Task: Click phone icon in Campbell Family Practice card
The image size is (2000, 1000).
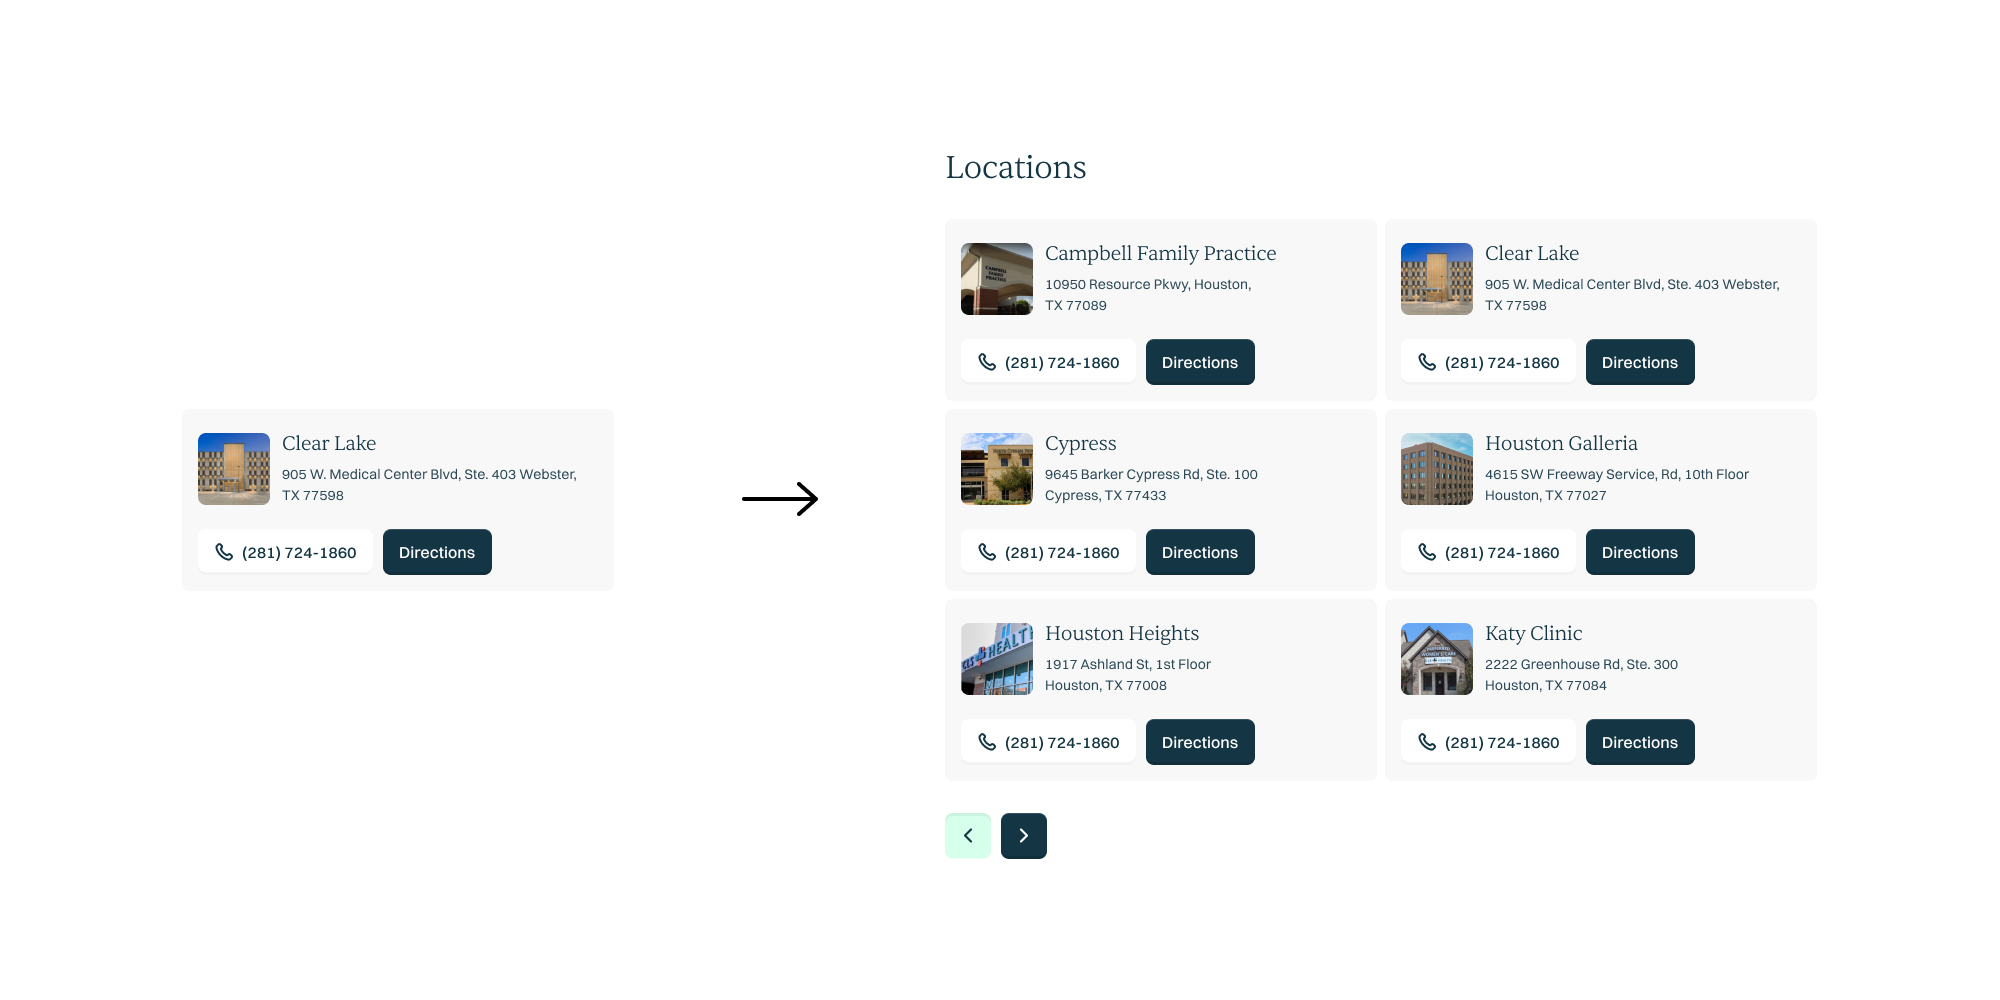Action: (987, 362)
